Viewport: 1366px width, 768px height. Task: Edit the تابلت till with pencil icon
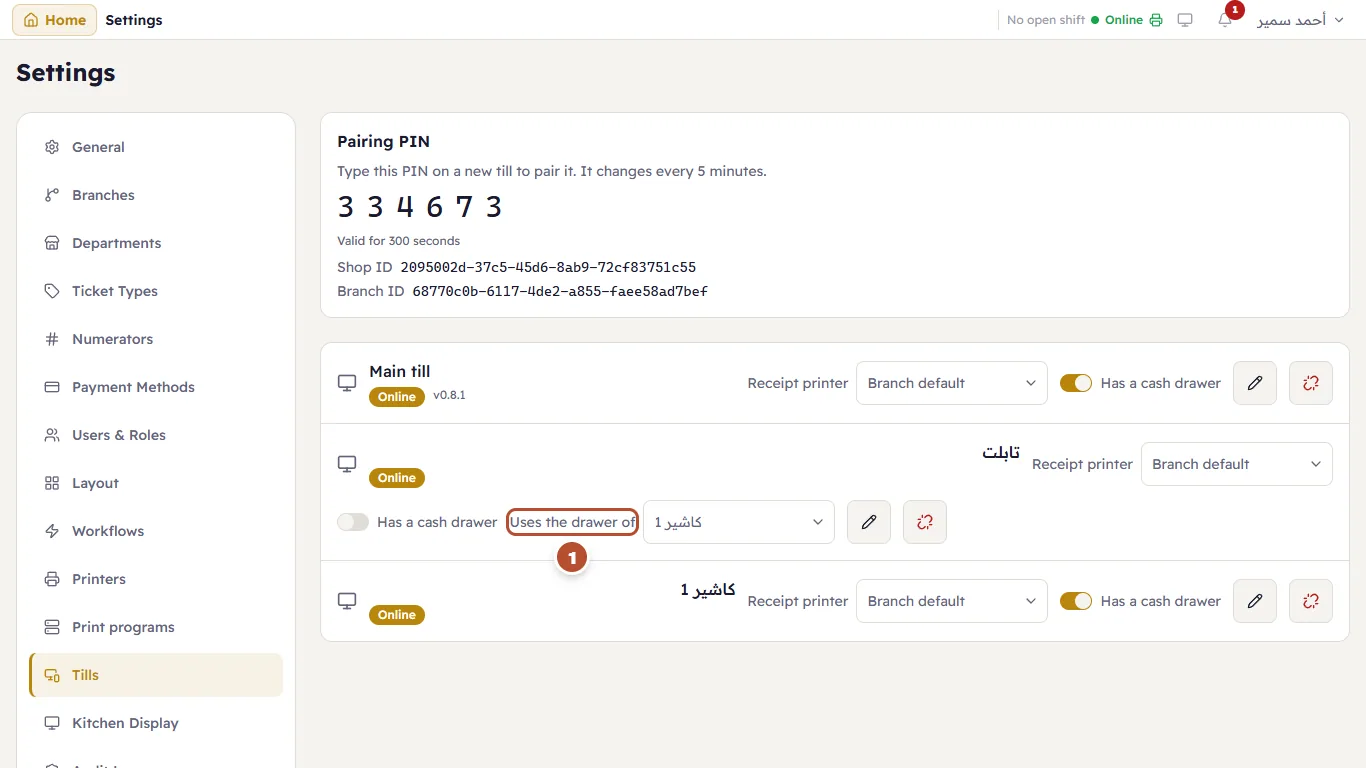tap(869, 522)
